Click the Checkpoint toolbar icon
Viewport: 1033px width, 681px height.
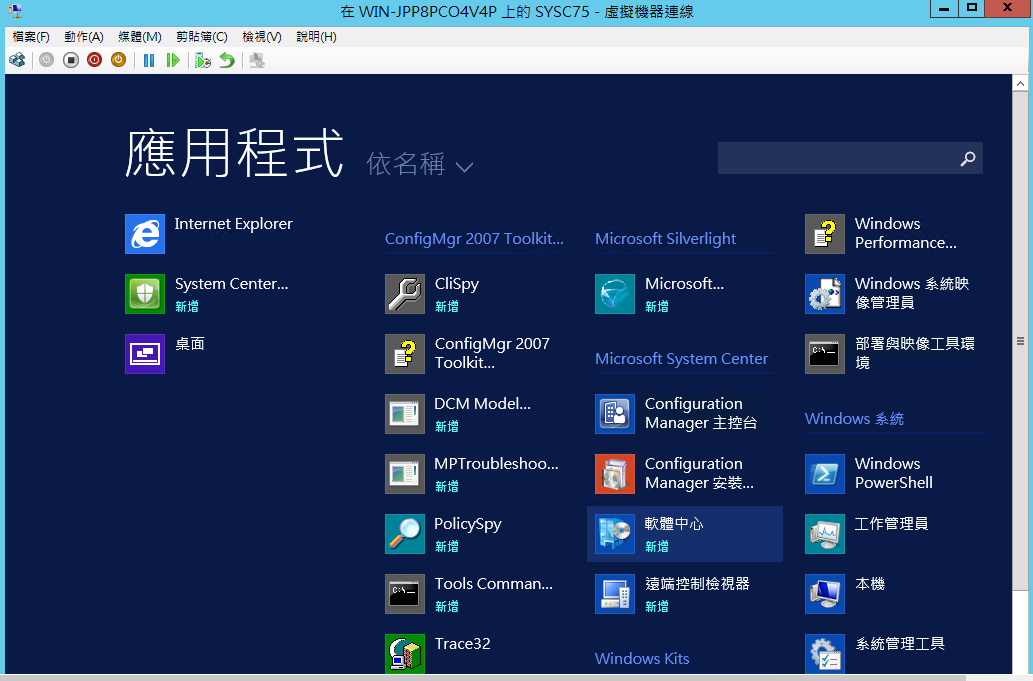click(x=203, y=61)
